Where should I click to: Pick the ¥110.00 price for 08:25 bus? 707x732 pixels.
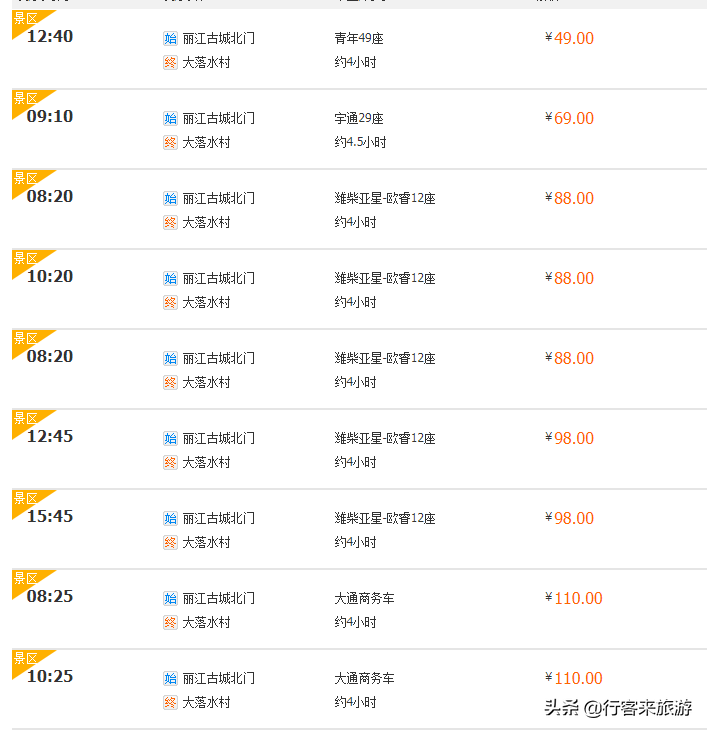[573, 598]
